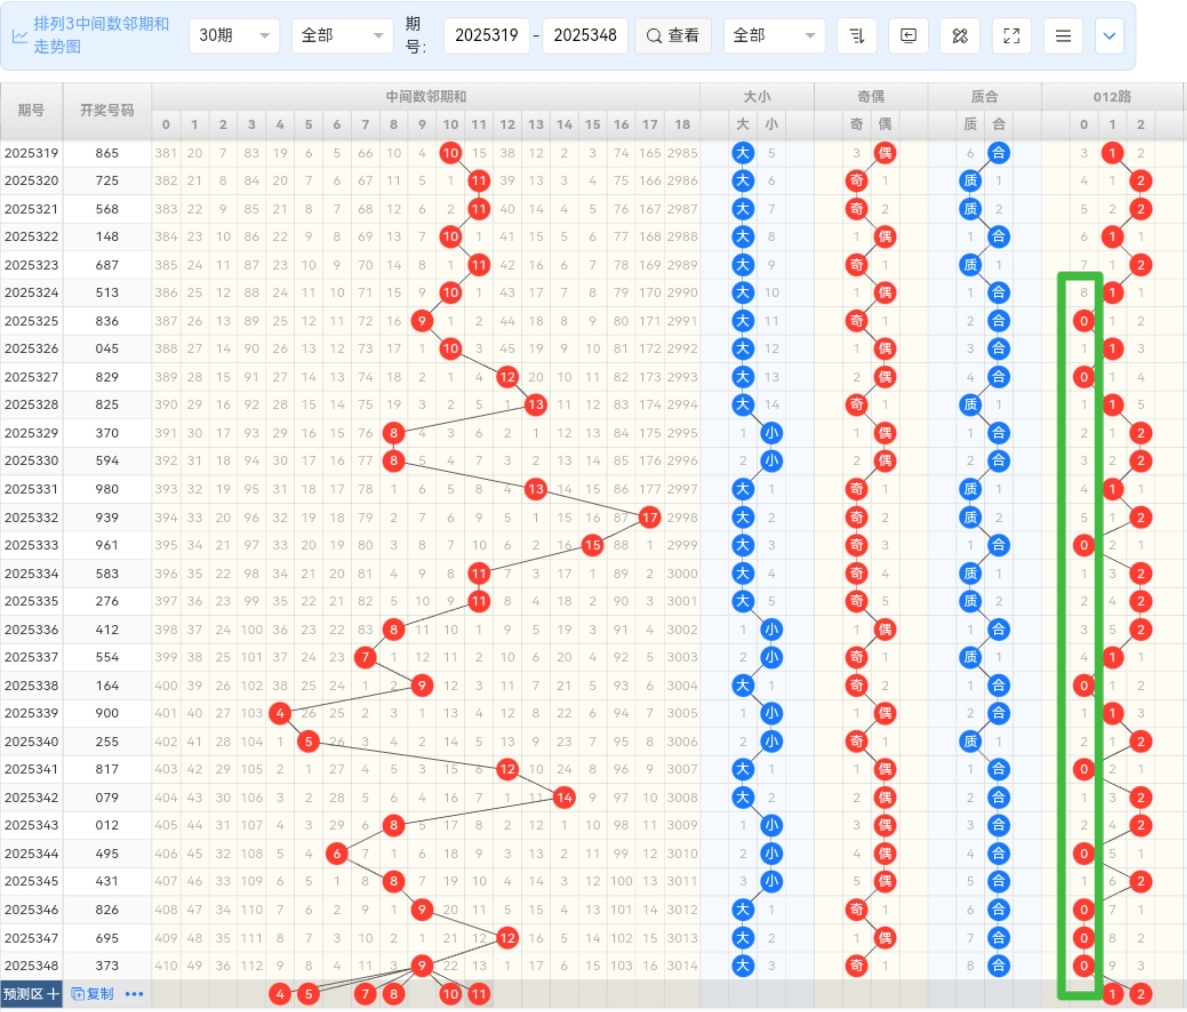Screen dimensions: 1187x1012
Task: Click the 期号 column header
Action: click(31, 111)
